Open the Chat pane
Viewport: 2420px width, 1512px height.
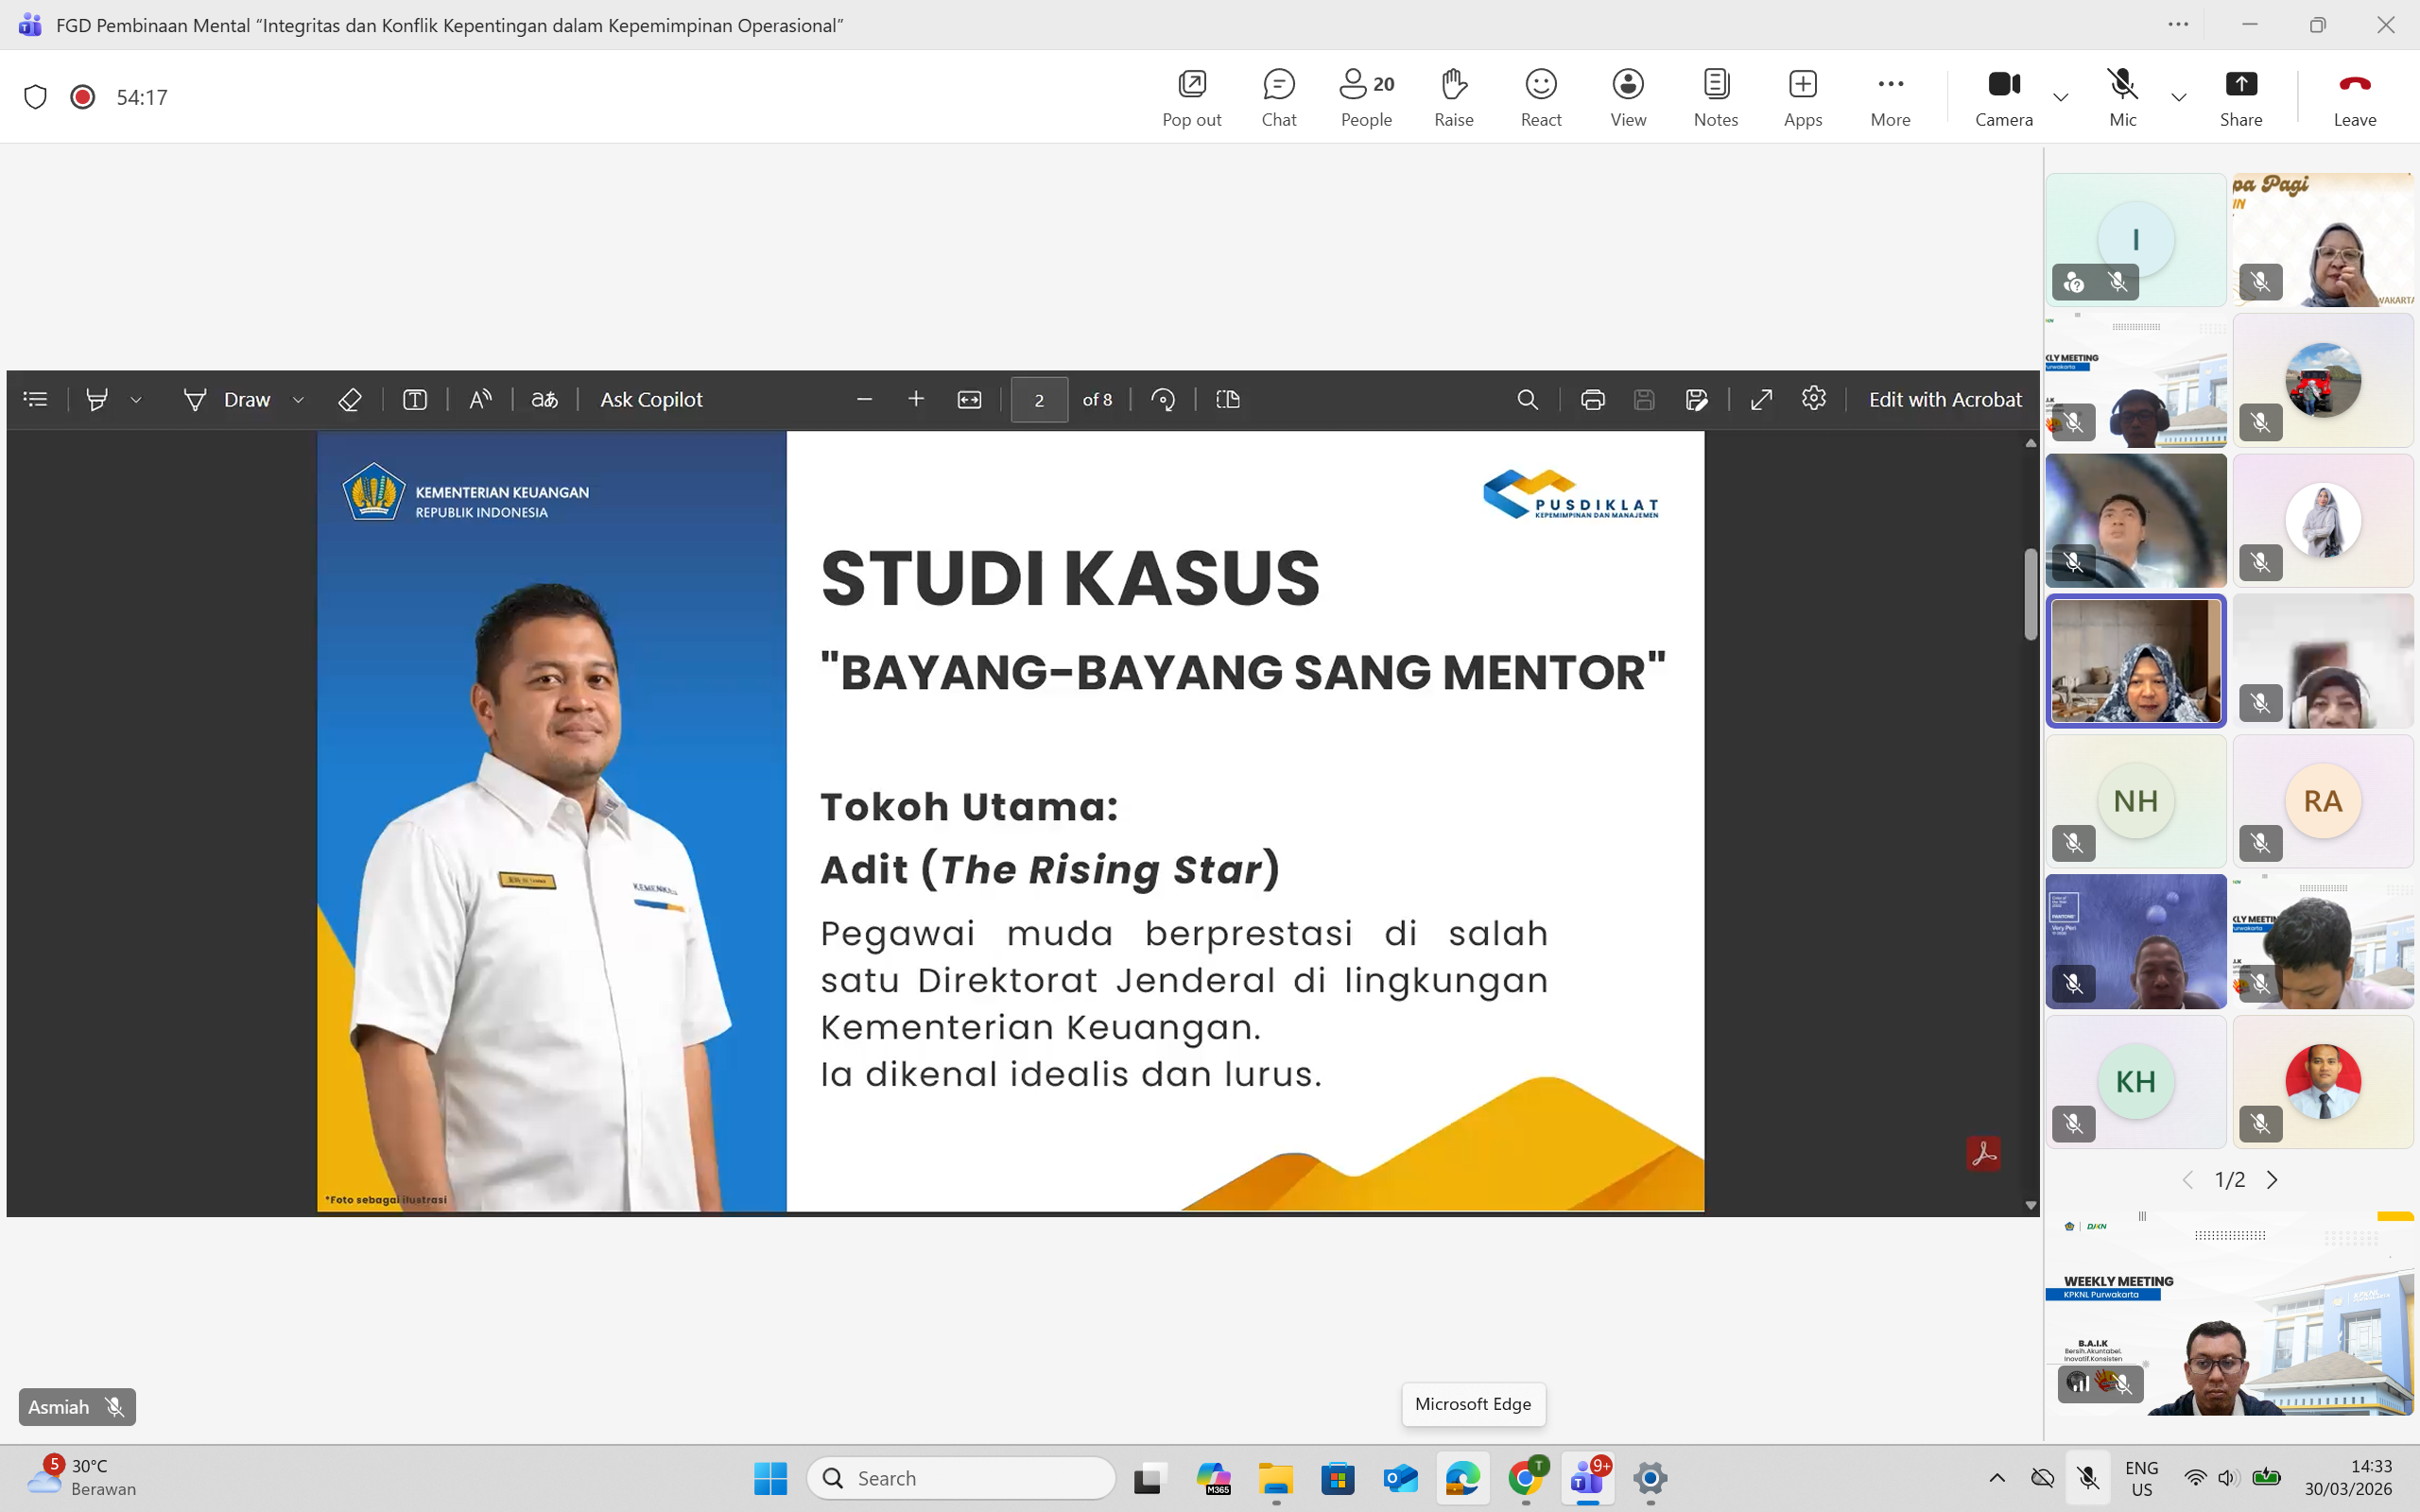pos(1278,85)
